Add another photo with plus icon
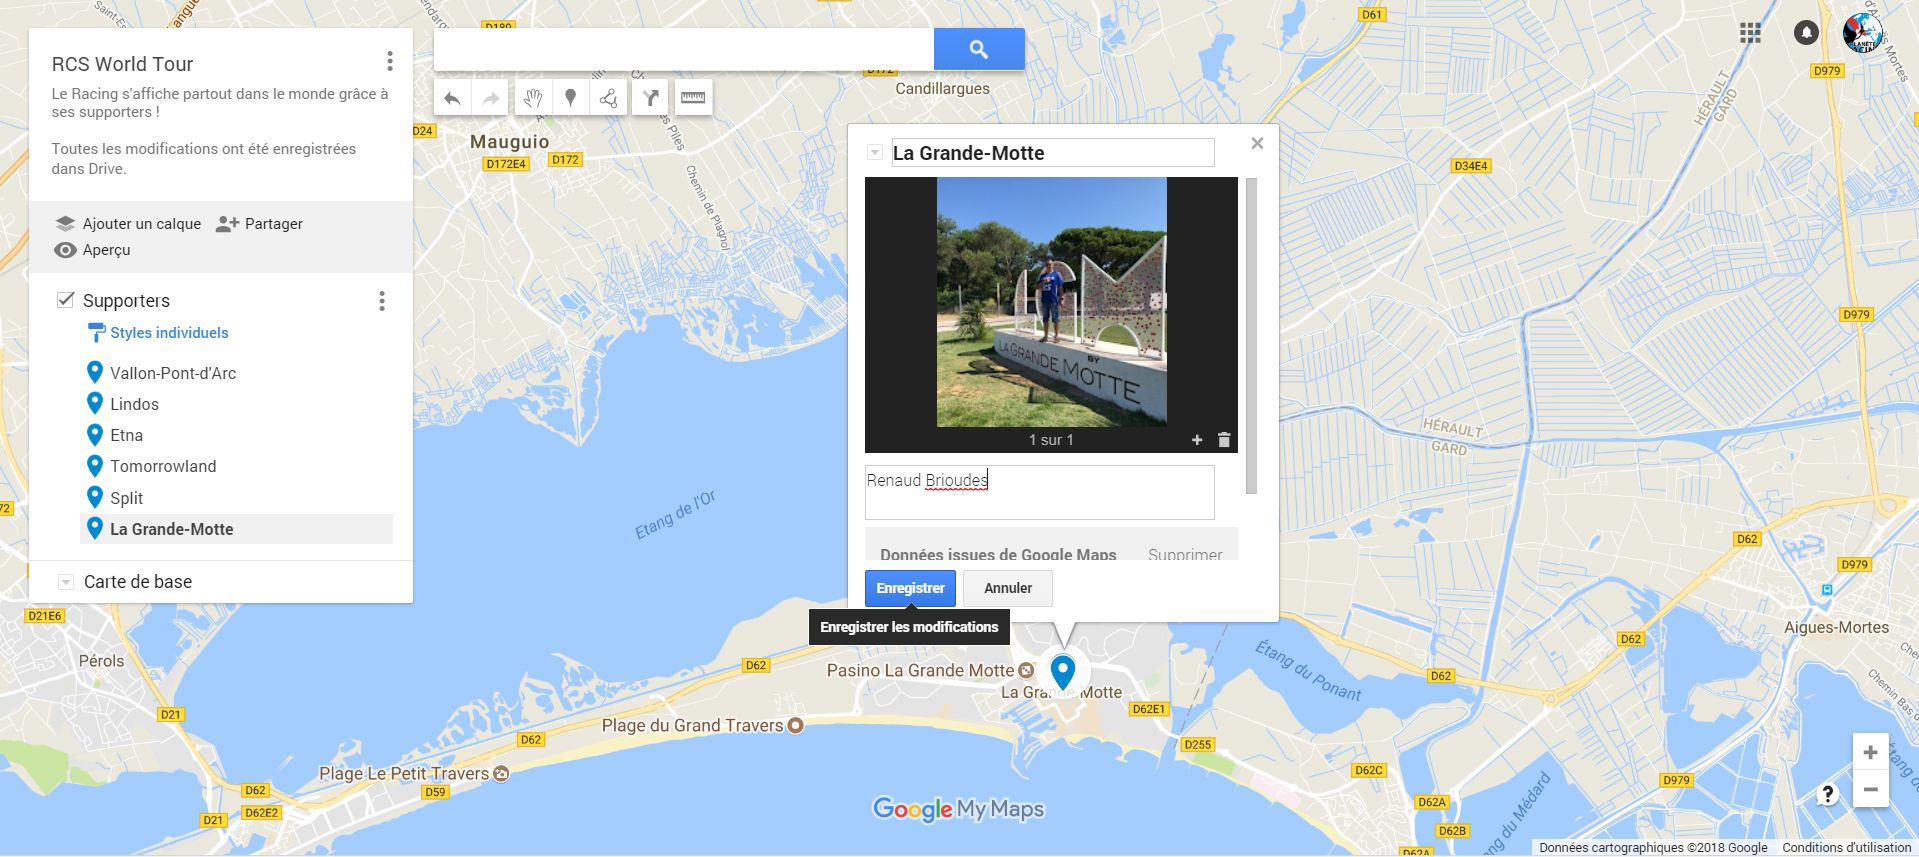The width and height of the screenshot is (1919, 857). pyautogui.click(x=1197, y=440)
